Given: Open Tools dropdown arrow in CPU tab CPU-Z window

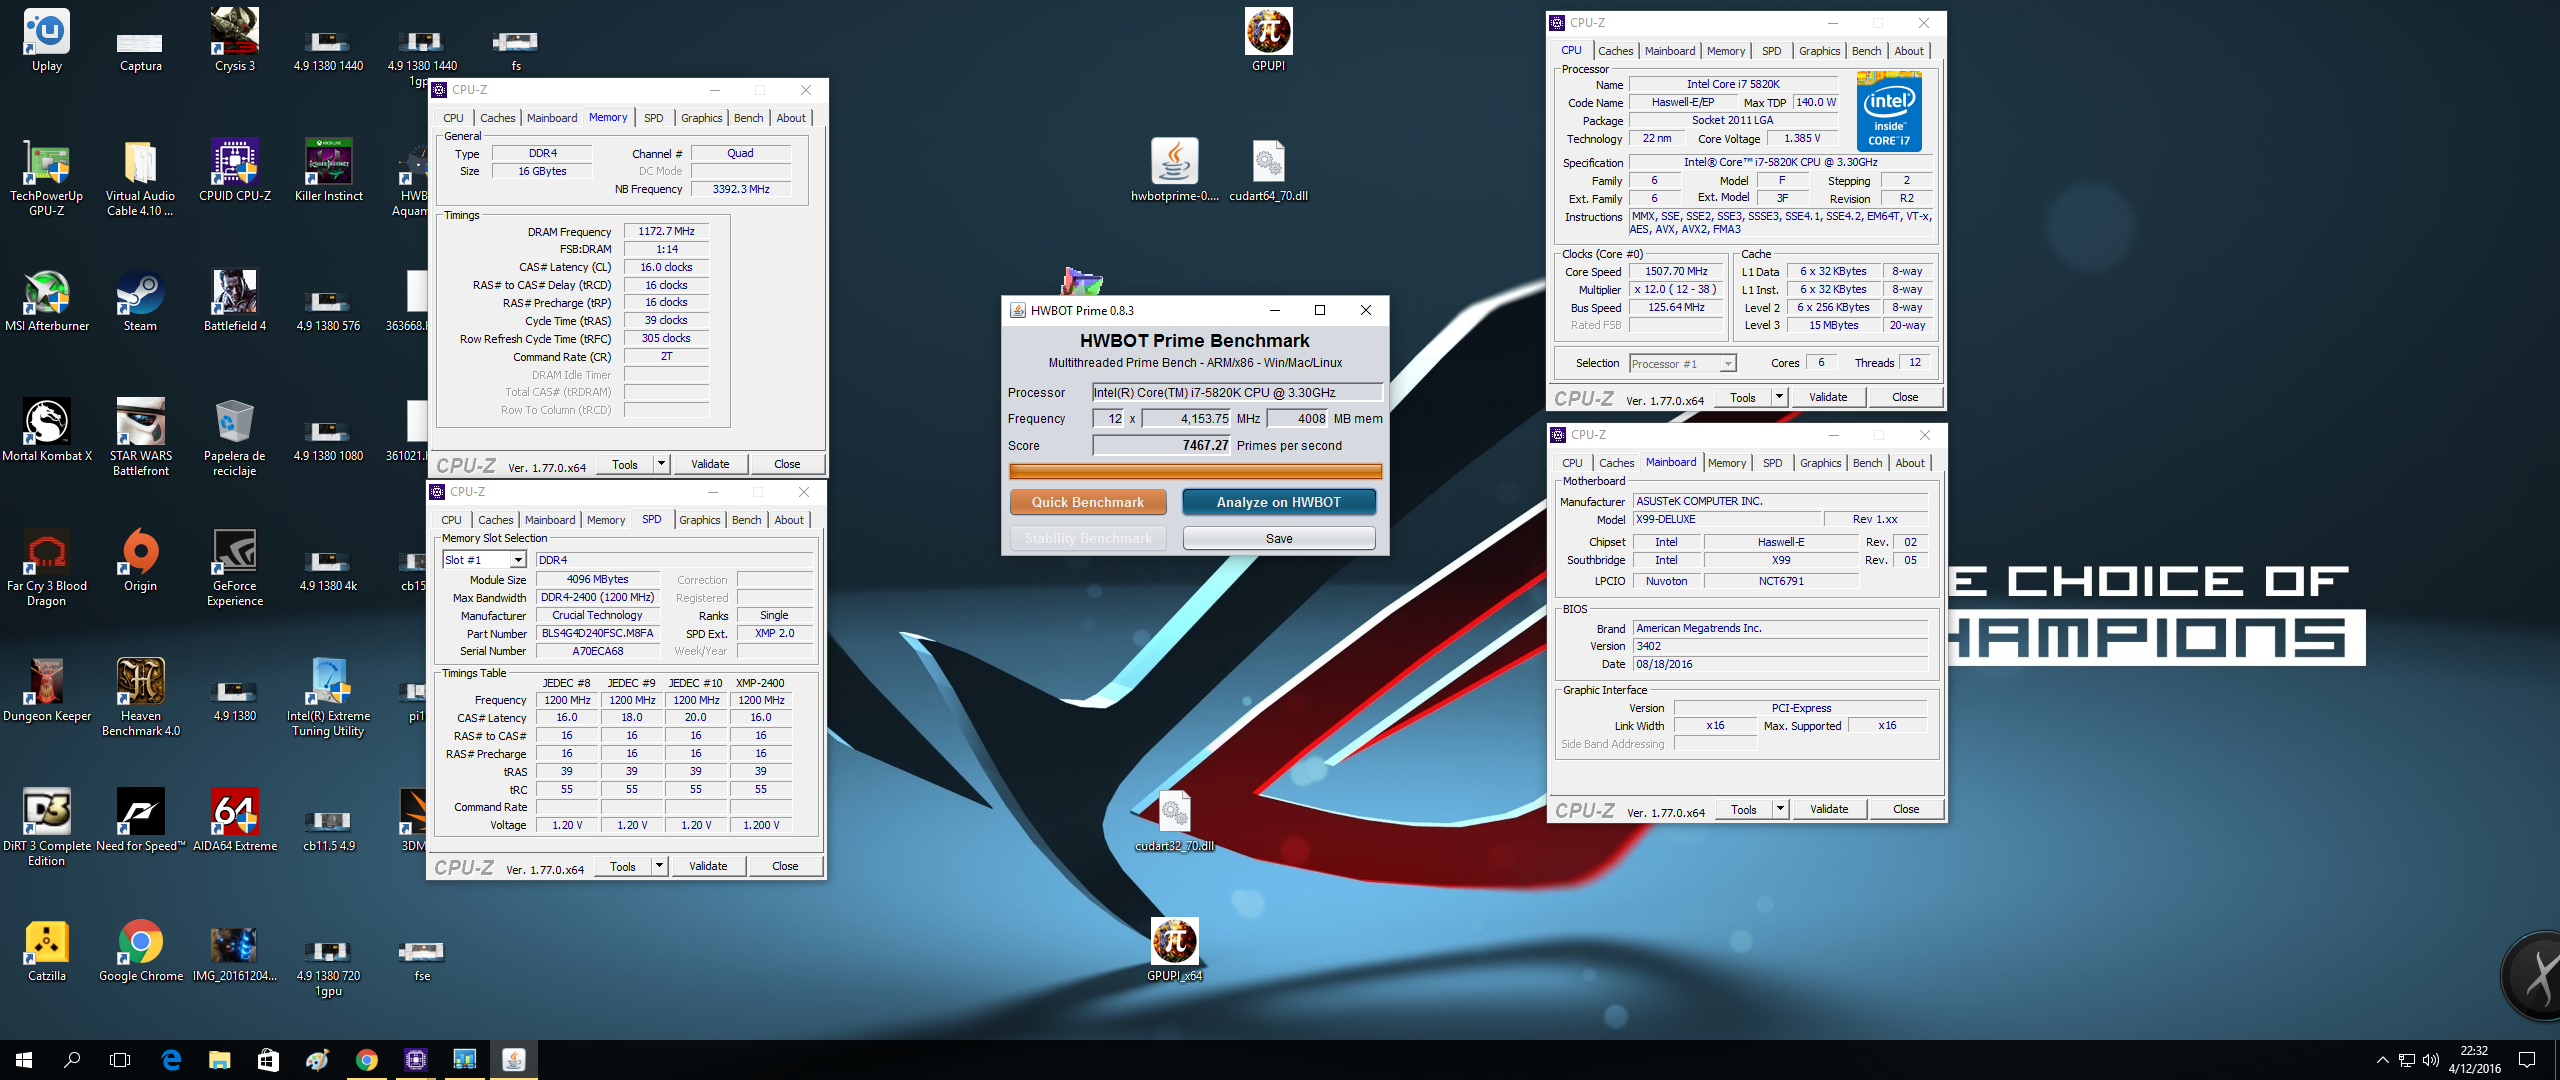Looking at the screenshot, I should (x=1779, y=397).
